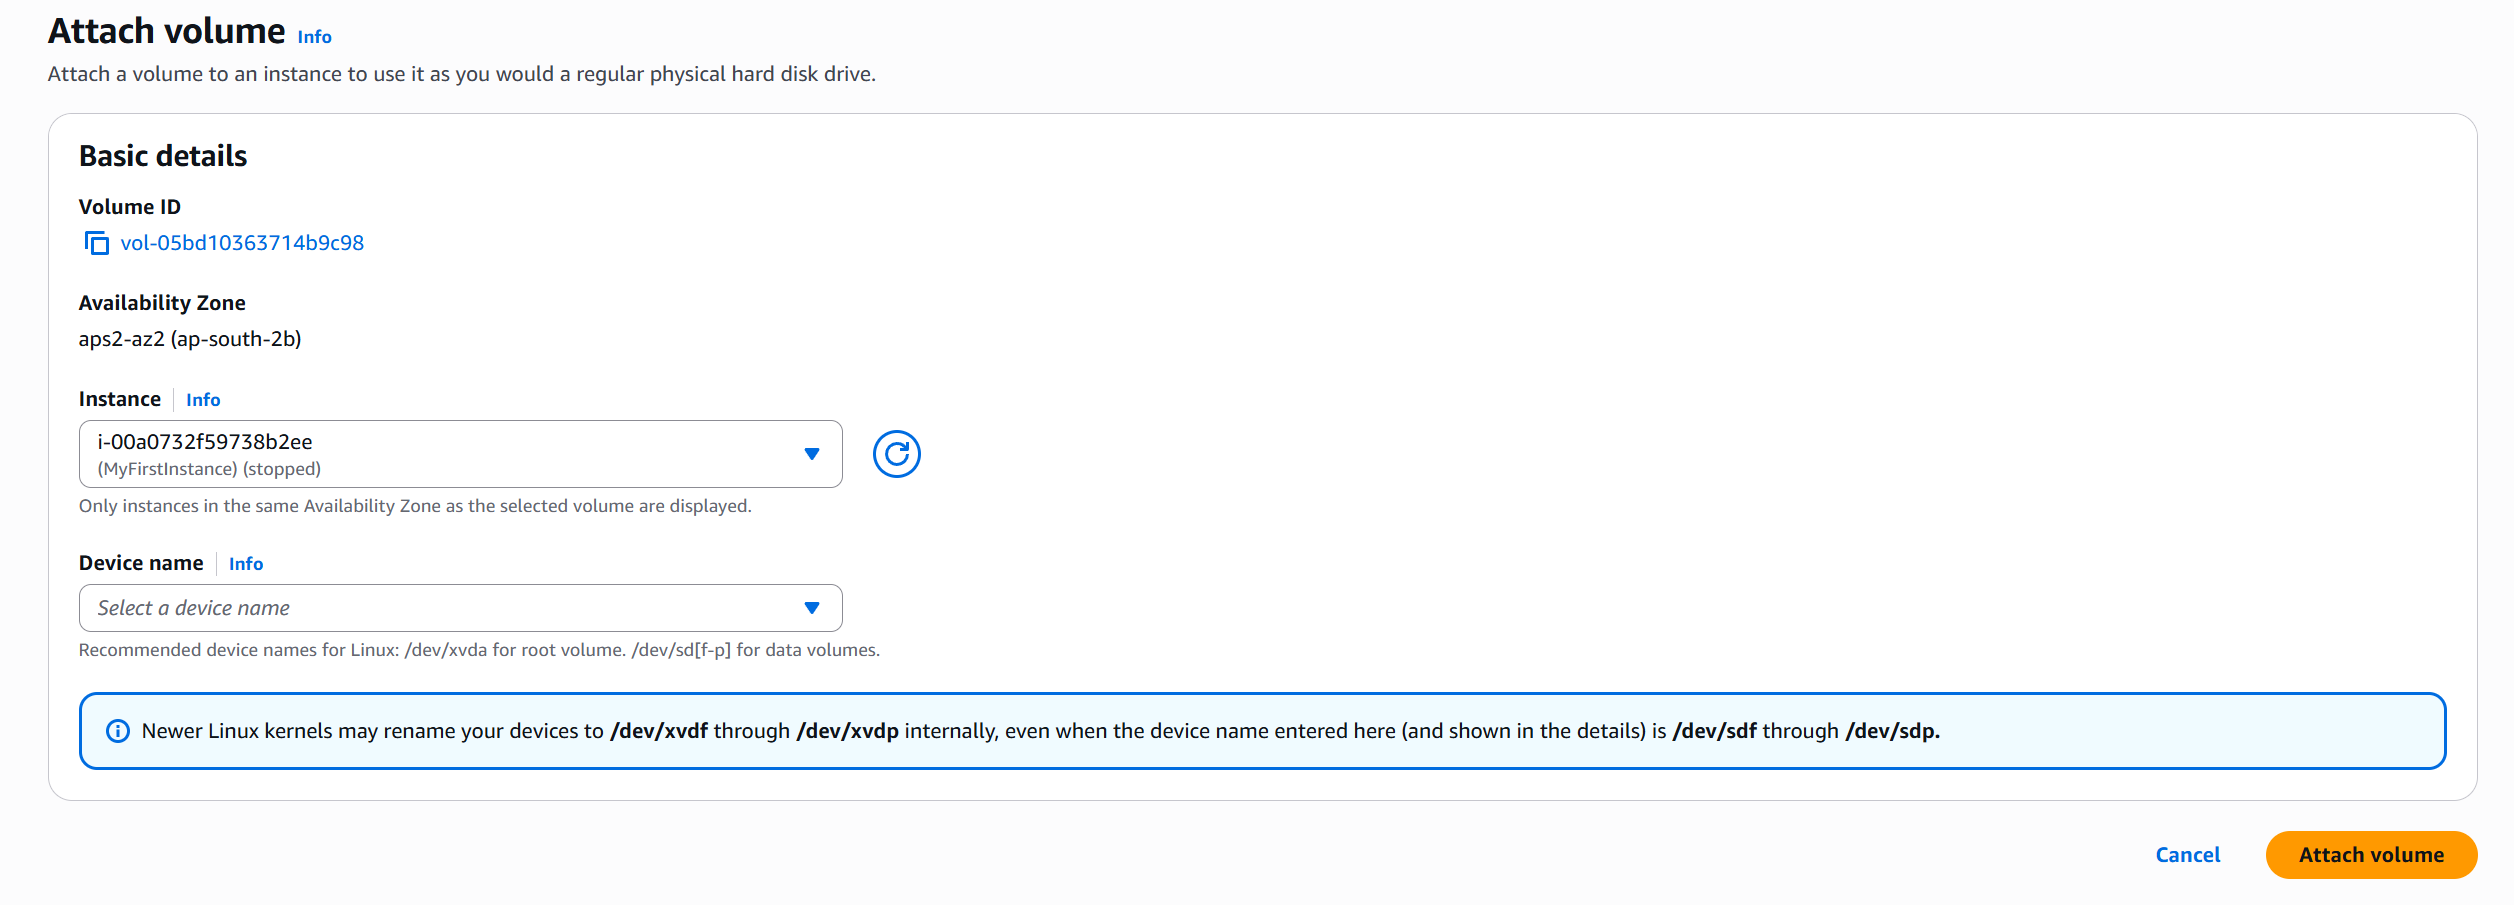Image resolution: width=2514 pixels, height=905 pixels.
Task: Click the Device name dropdown arrow
Action: tap(812, 608)
